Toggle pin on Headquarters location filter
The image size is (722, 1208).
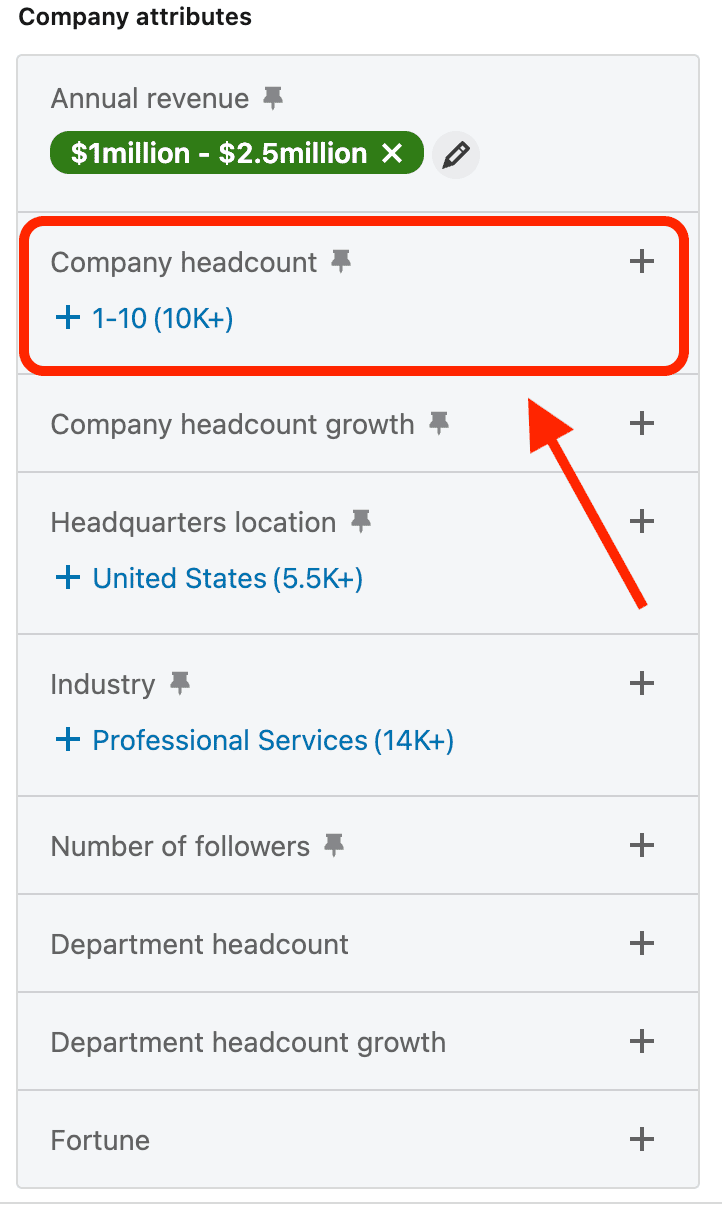click(x=360, y=522)
